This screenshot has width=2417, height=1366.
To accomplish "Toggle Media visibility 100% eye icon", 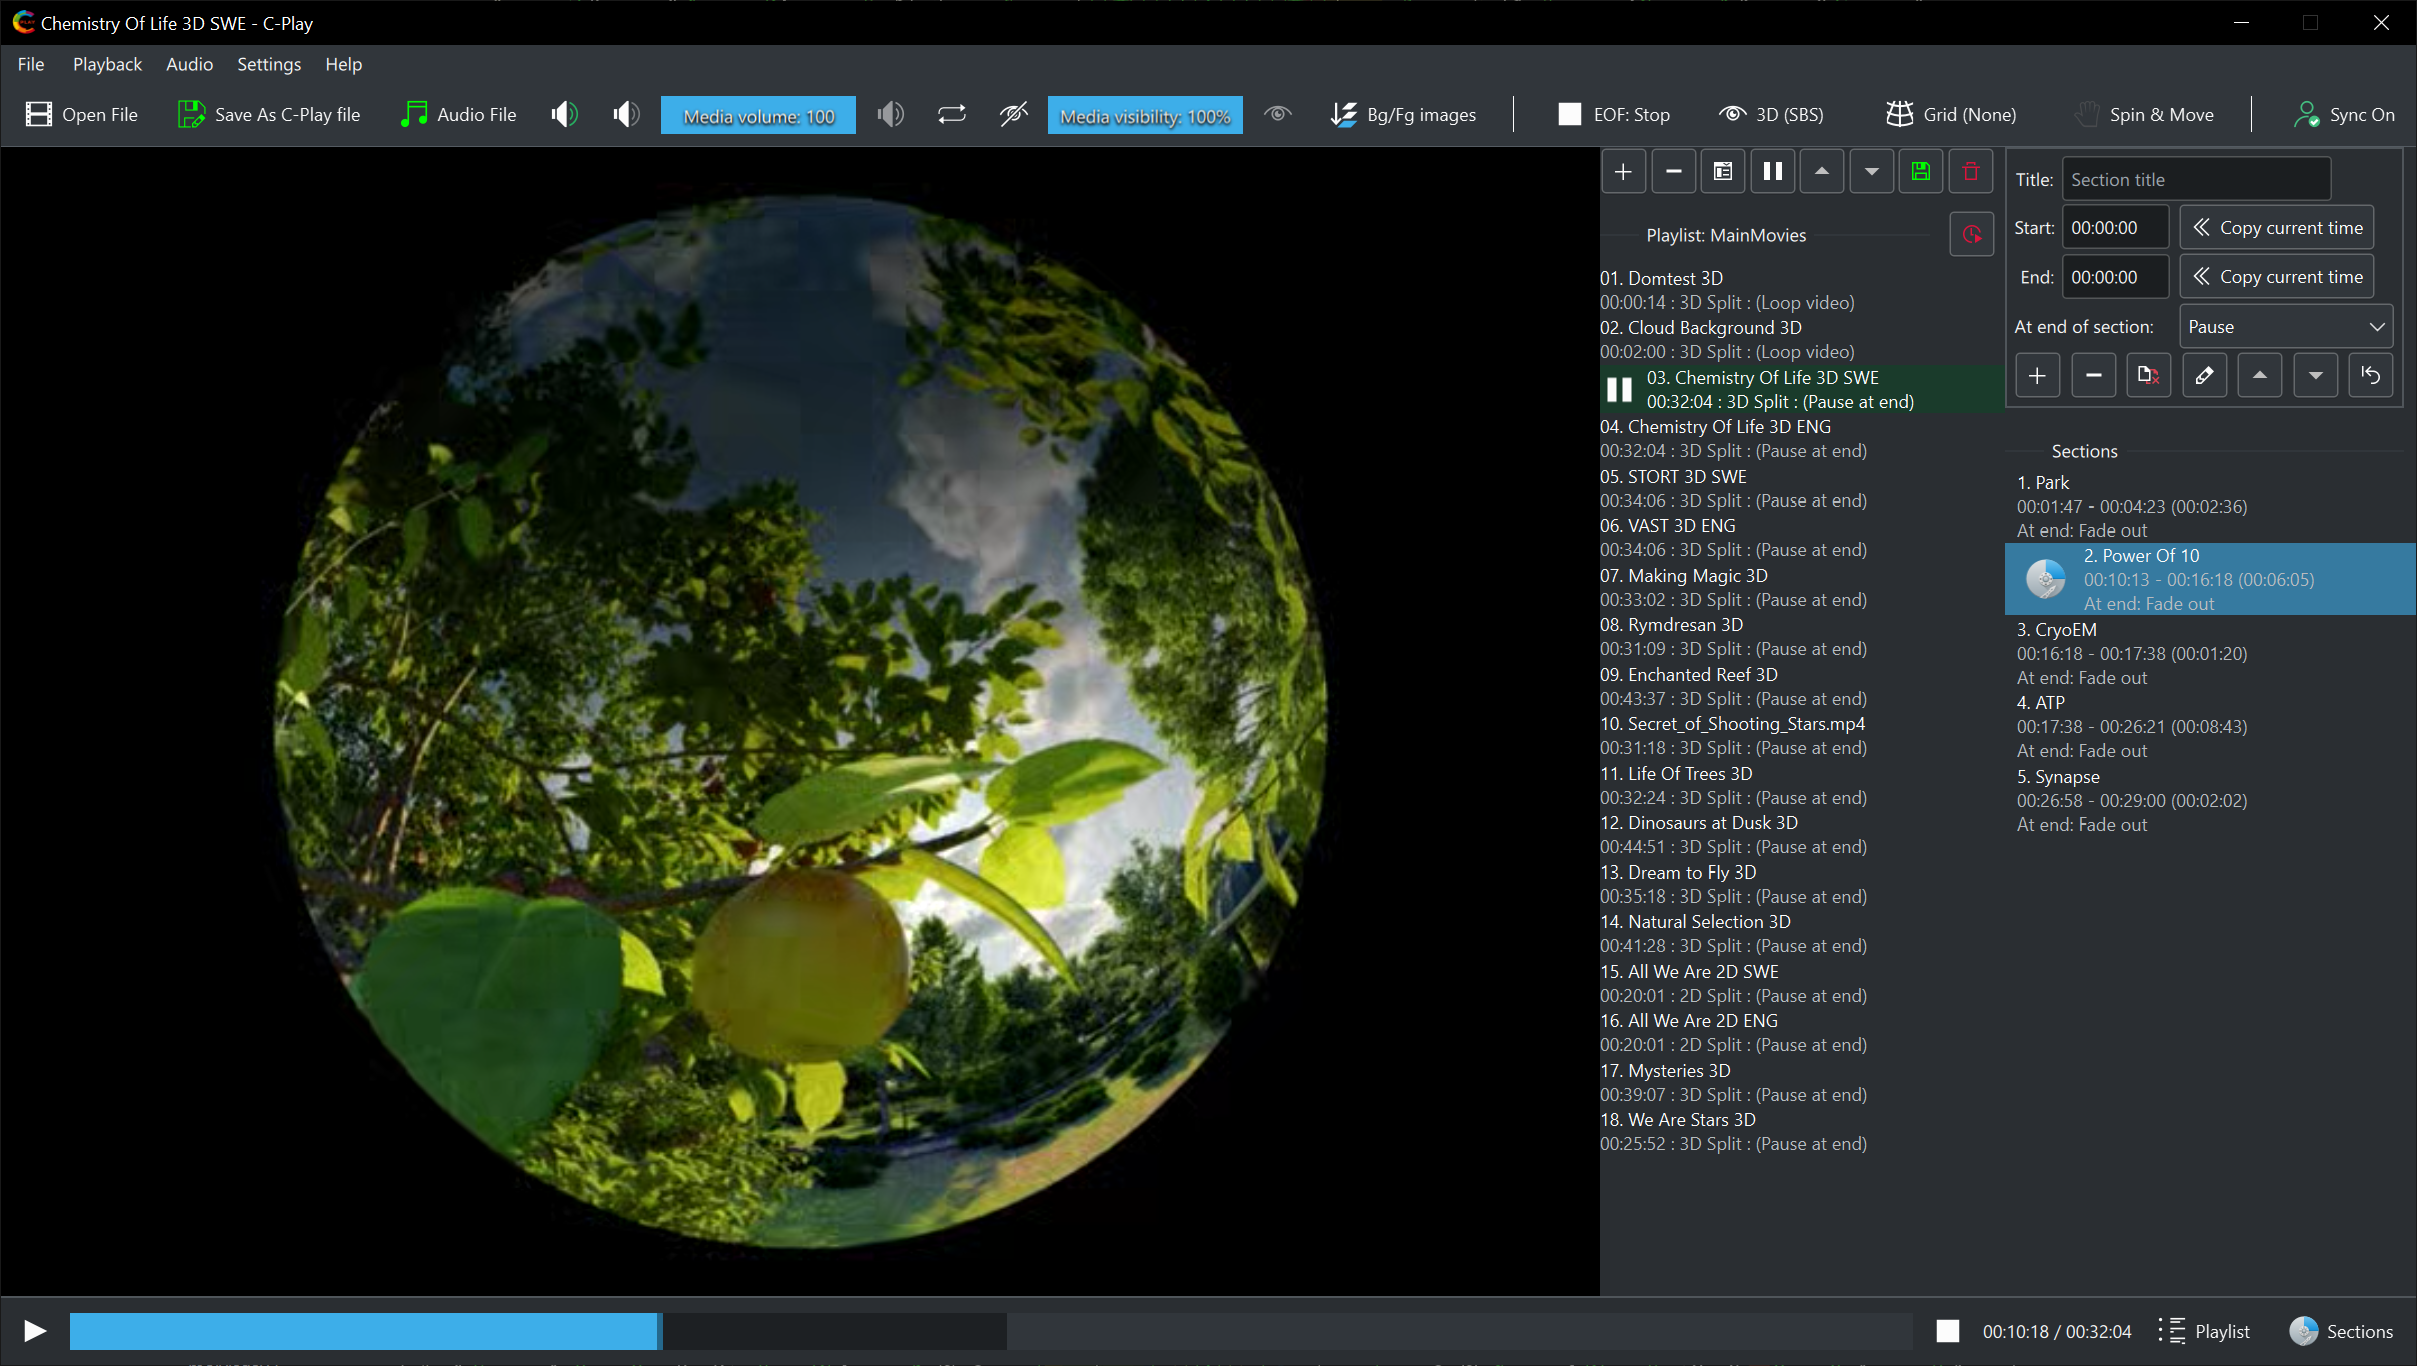I will [x=1278, y=113].
